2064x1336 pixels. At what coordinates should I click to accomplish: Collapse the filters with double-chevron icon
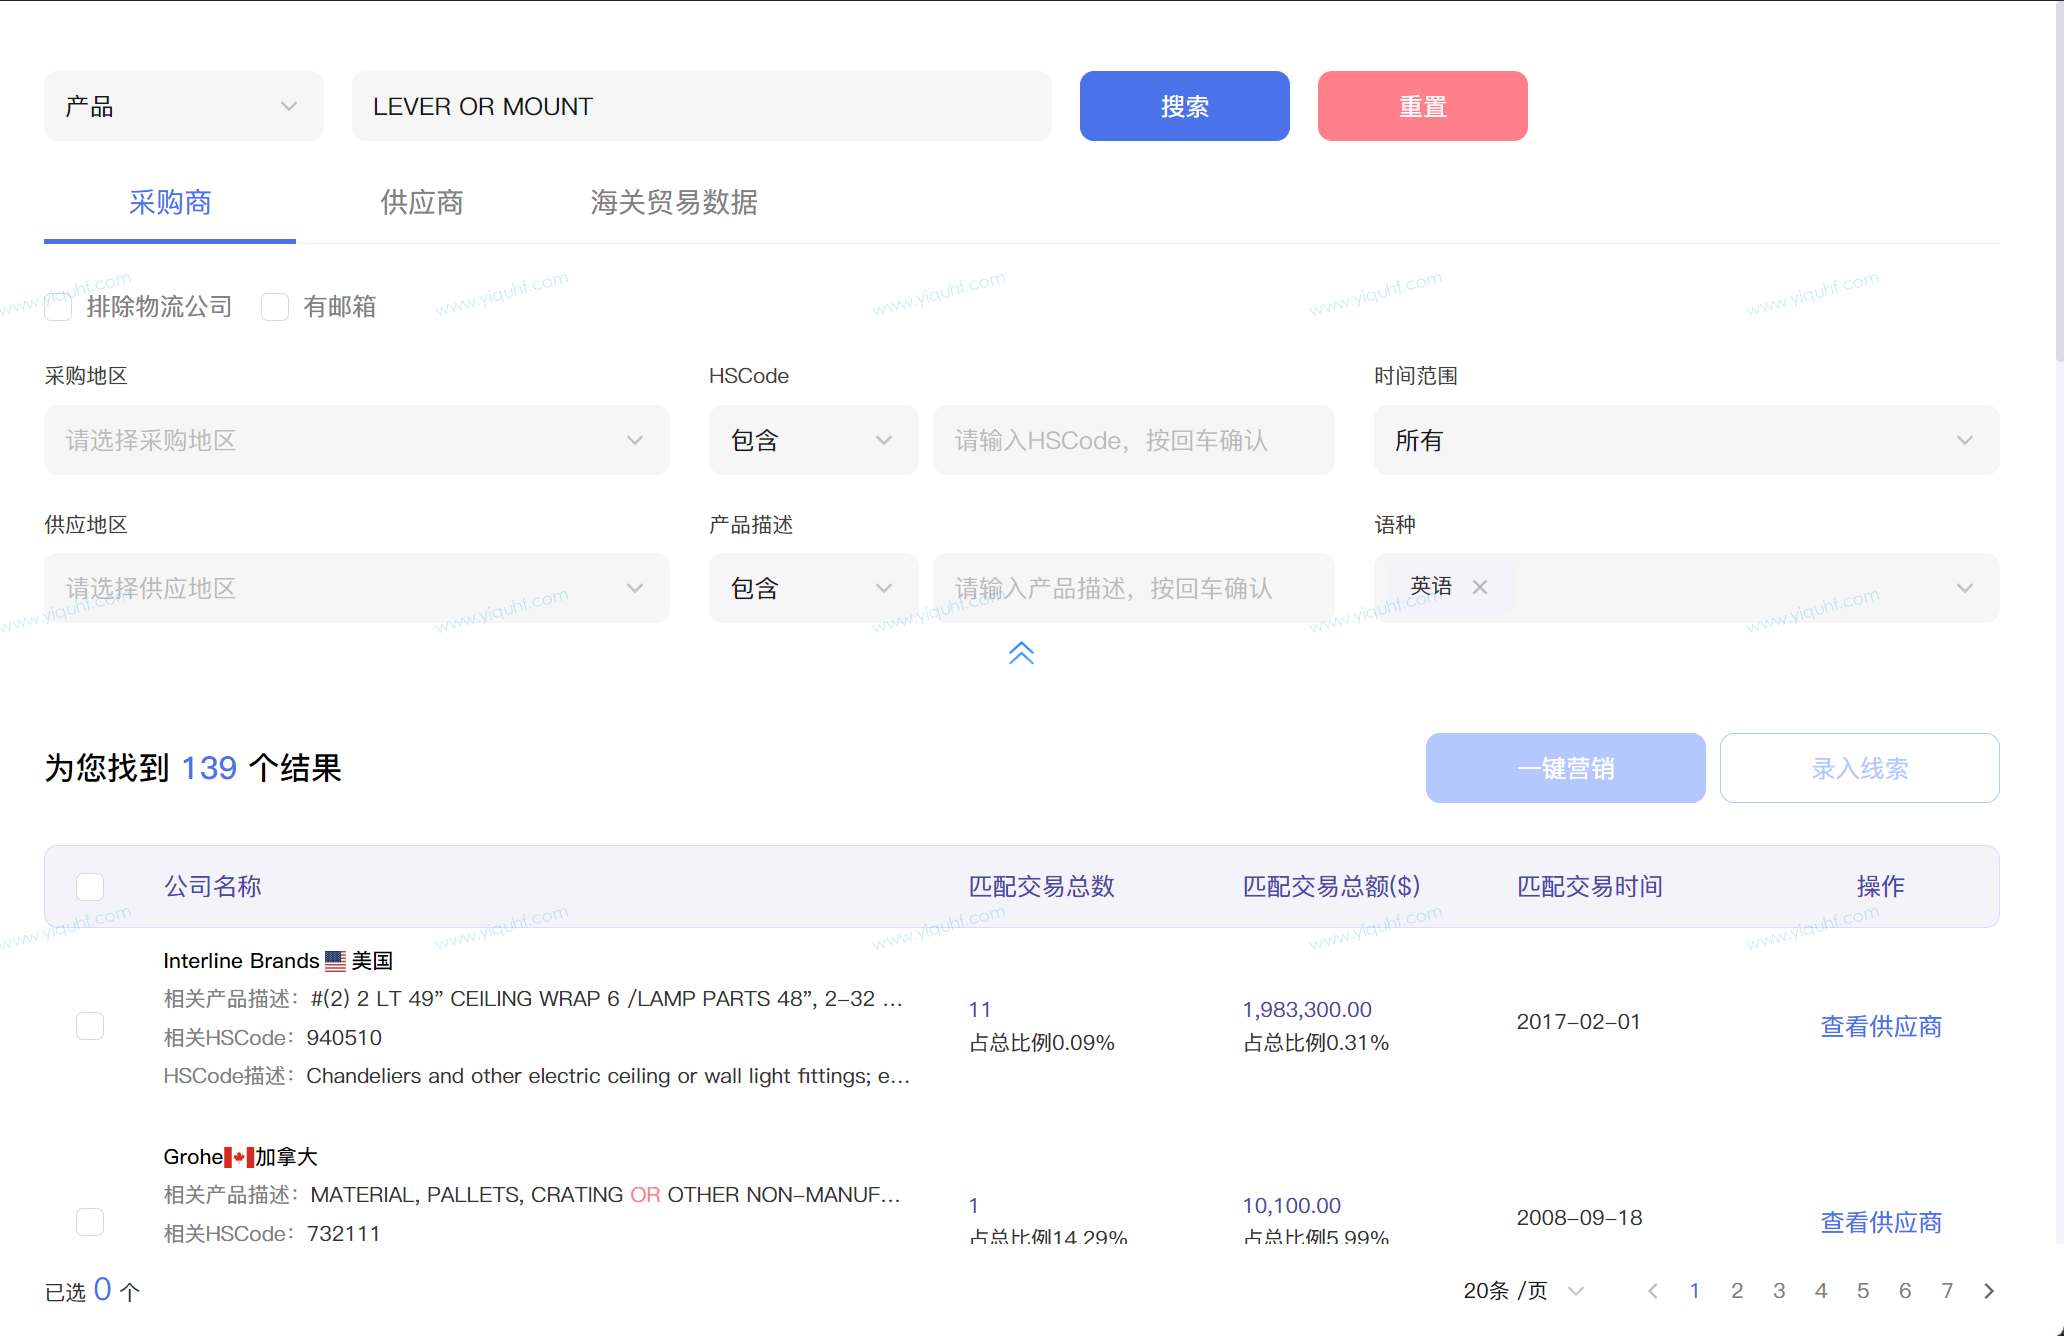tap(1021, 653)
